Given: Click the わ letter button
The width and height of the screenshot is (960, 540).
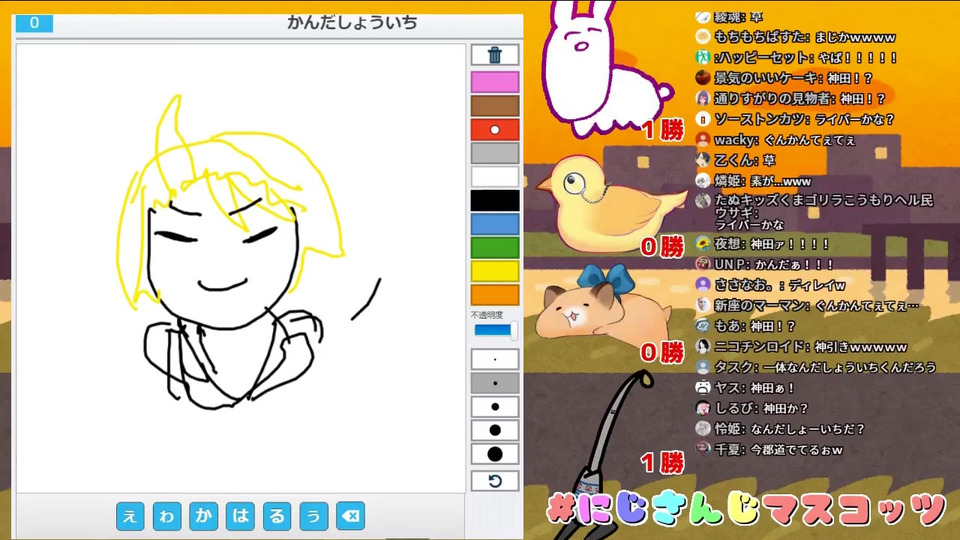Looking at the screenshot, I should click(x=167, y=516).
